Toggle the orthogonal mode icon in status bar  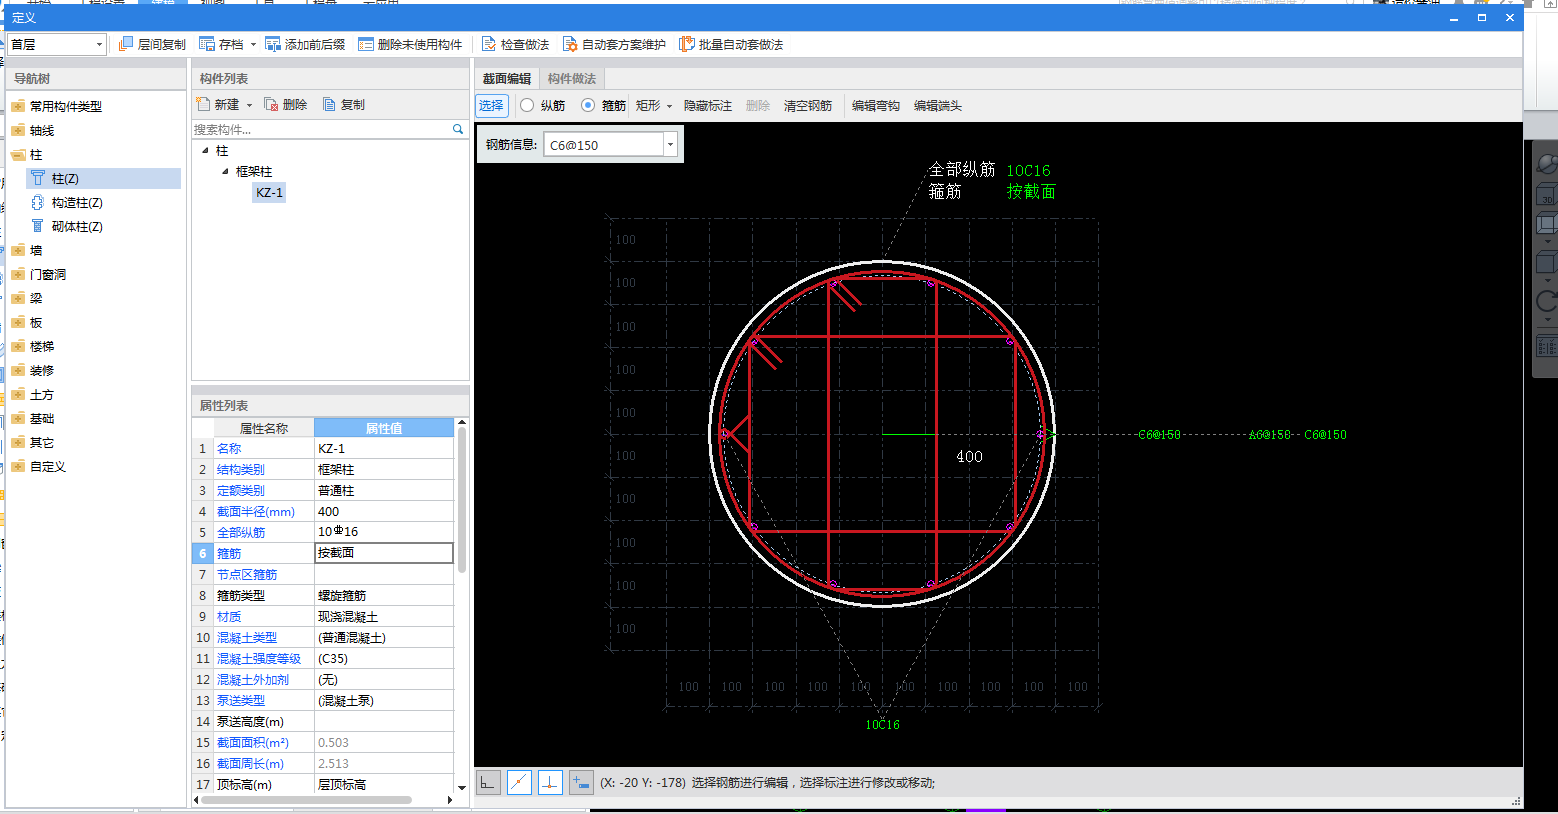coord(488,783)
